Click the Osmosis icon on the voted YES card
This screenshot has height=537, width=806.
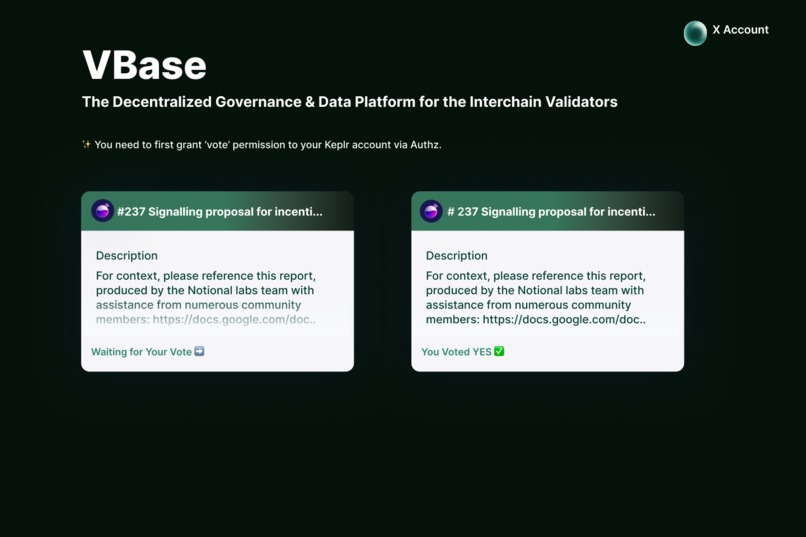[431, 211]
